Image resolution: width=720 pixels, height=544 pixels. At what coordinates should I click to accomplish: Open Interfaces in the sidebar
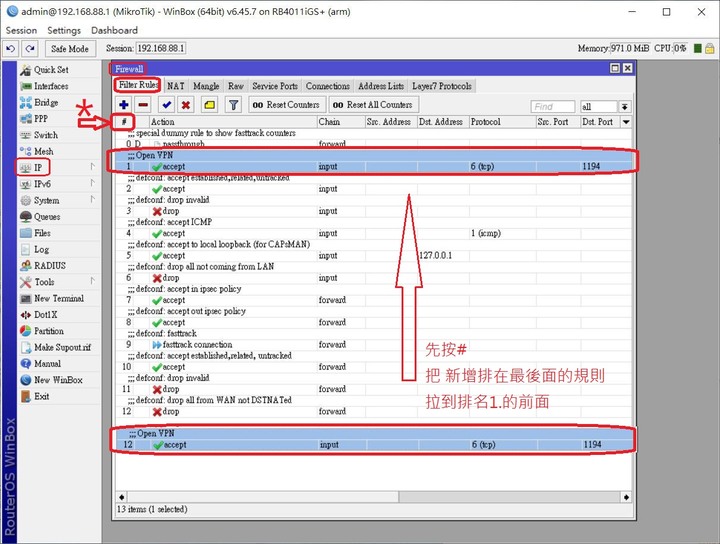pyautogui.click(x=51, y=86)
